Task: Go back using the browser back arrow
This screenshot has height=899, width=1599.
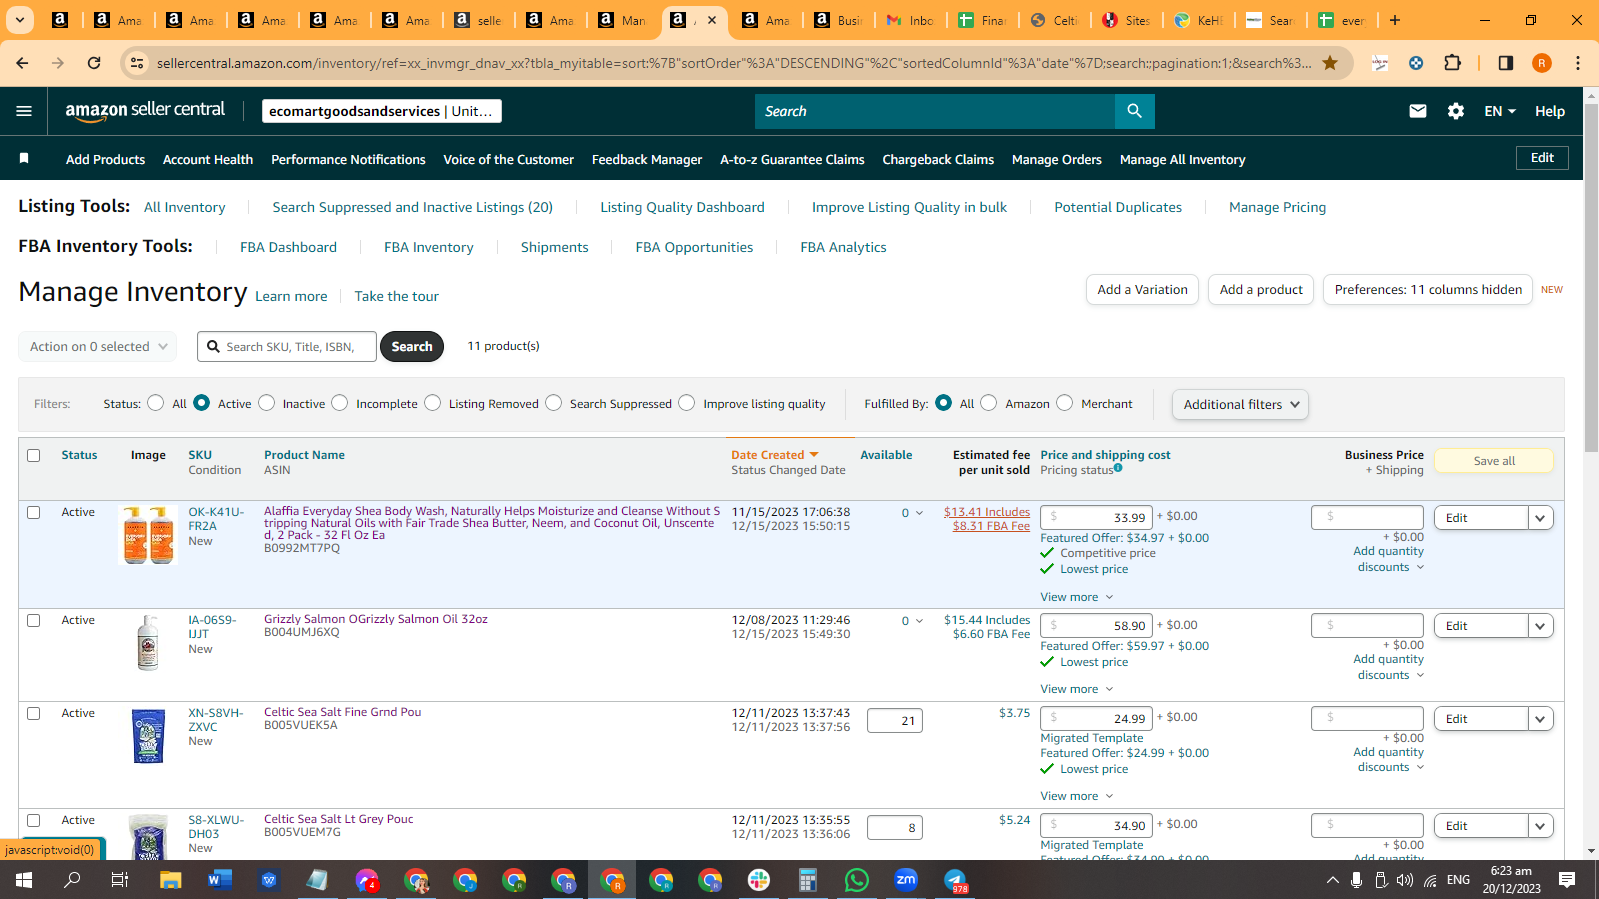Action: [x=22, y=63]
